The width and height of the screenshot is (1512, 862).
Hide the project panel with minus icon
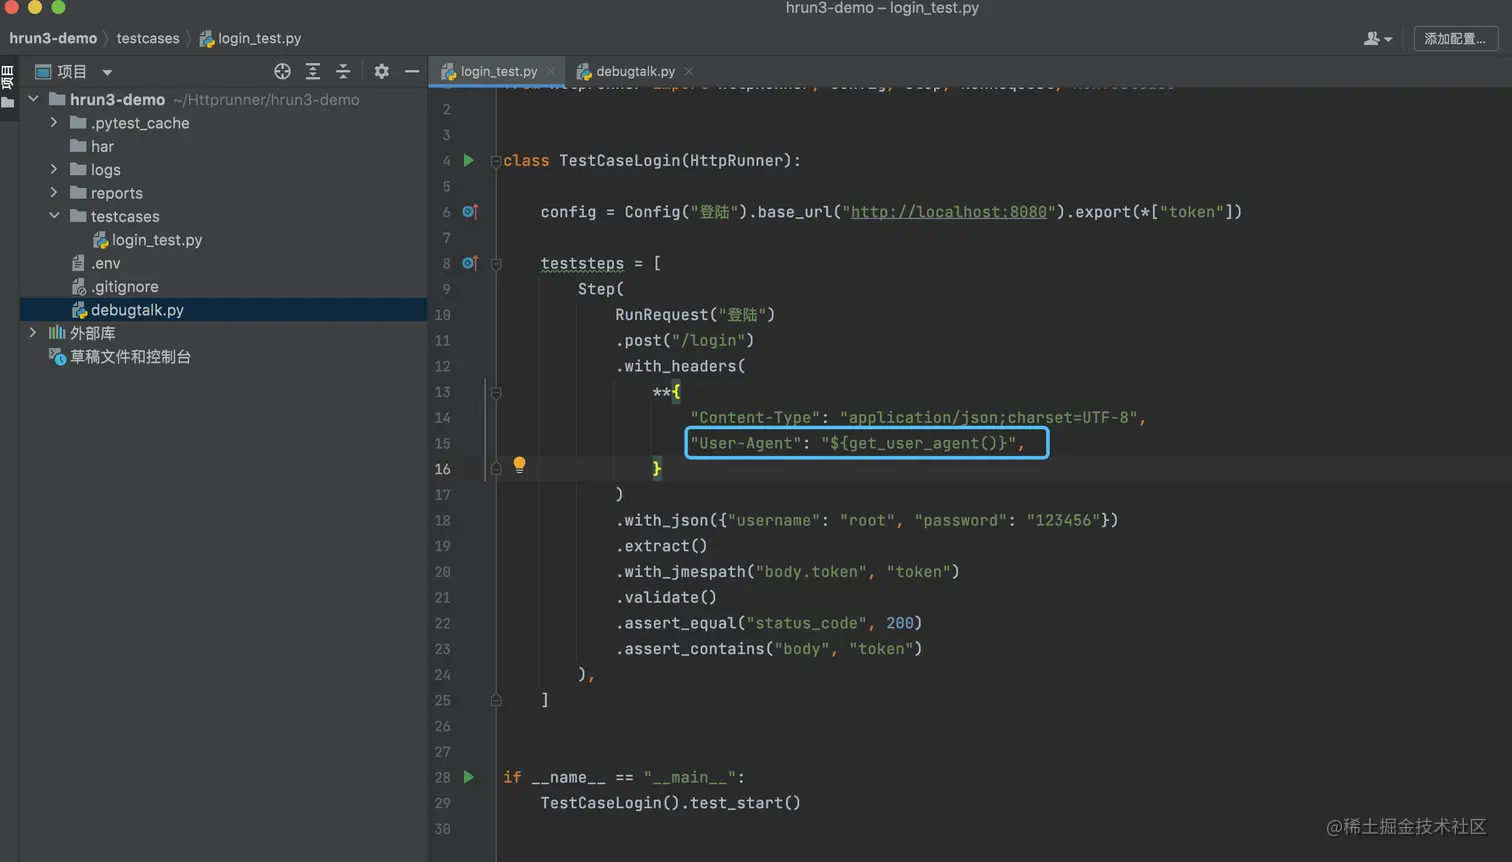tap(411, 71)
